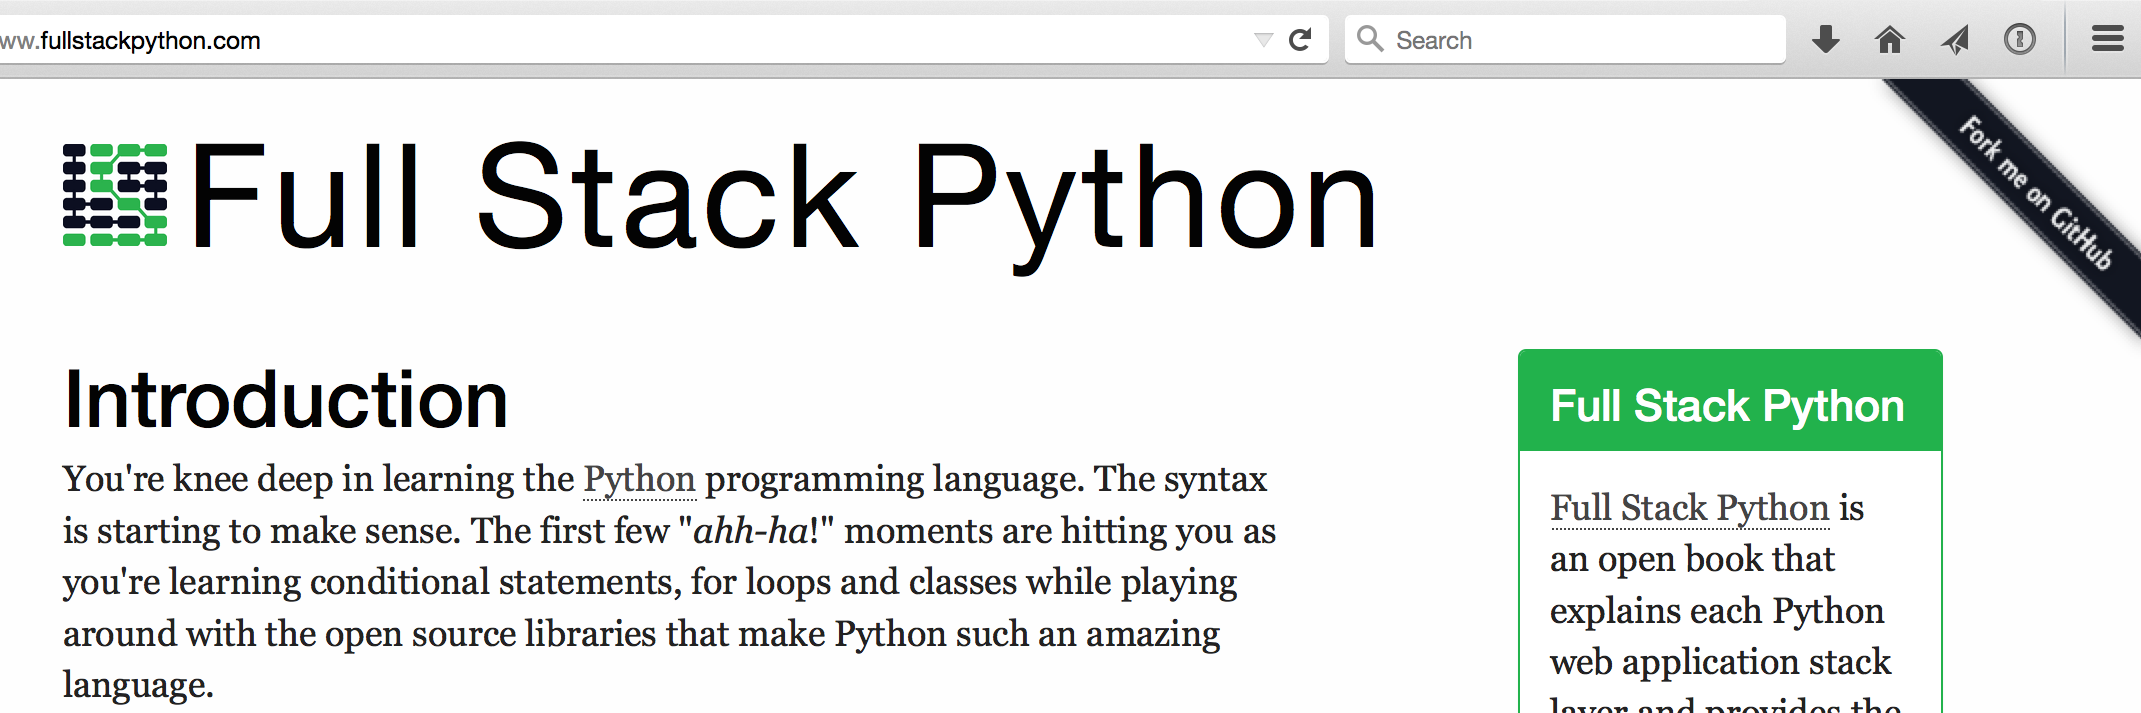The width and height of the screenshot is (2141, 713).
Task: Open the URL history dropdown arrow
Action: point(1264,40)
